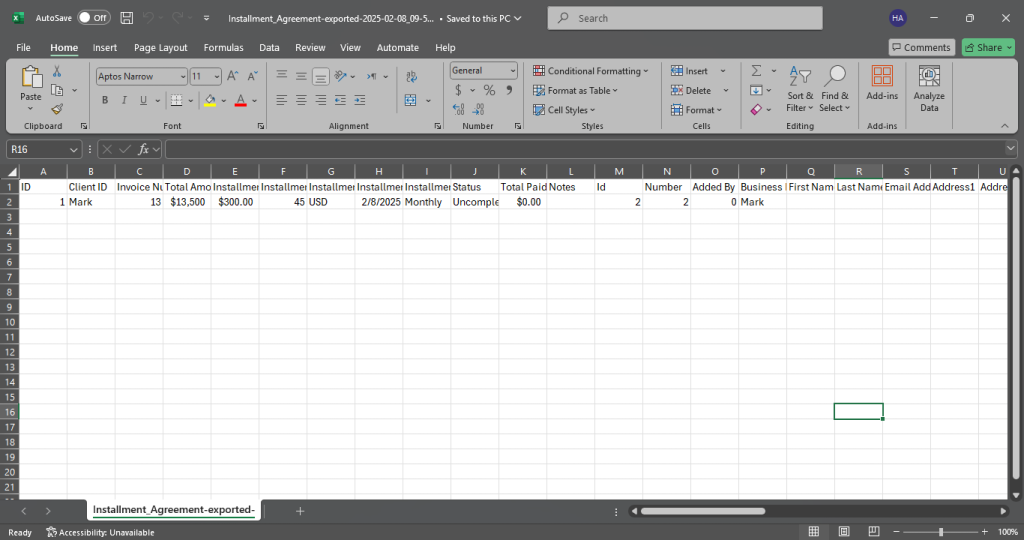Switch to the Formulas tab

click(223, 48)
